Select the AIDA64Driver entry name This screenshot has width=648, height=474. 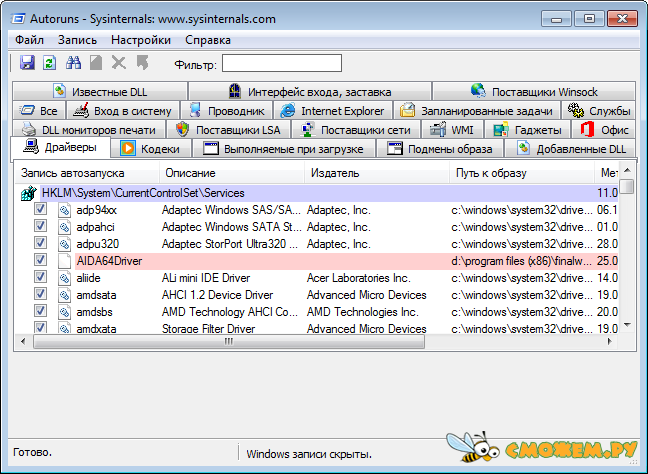[x=109, y=261]
